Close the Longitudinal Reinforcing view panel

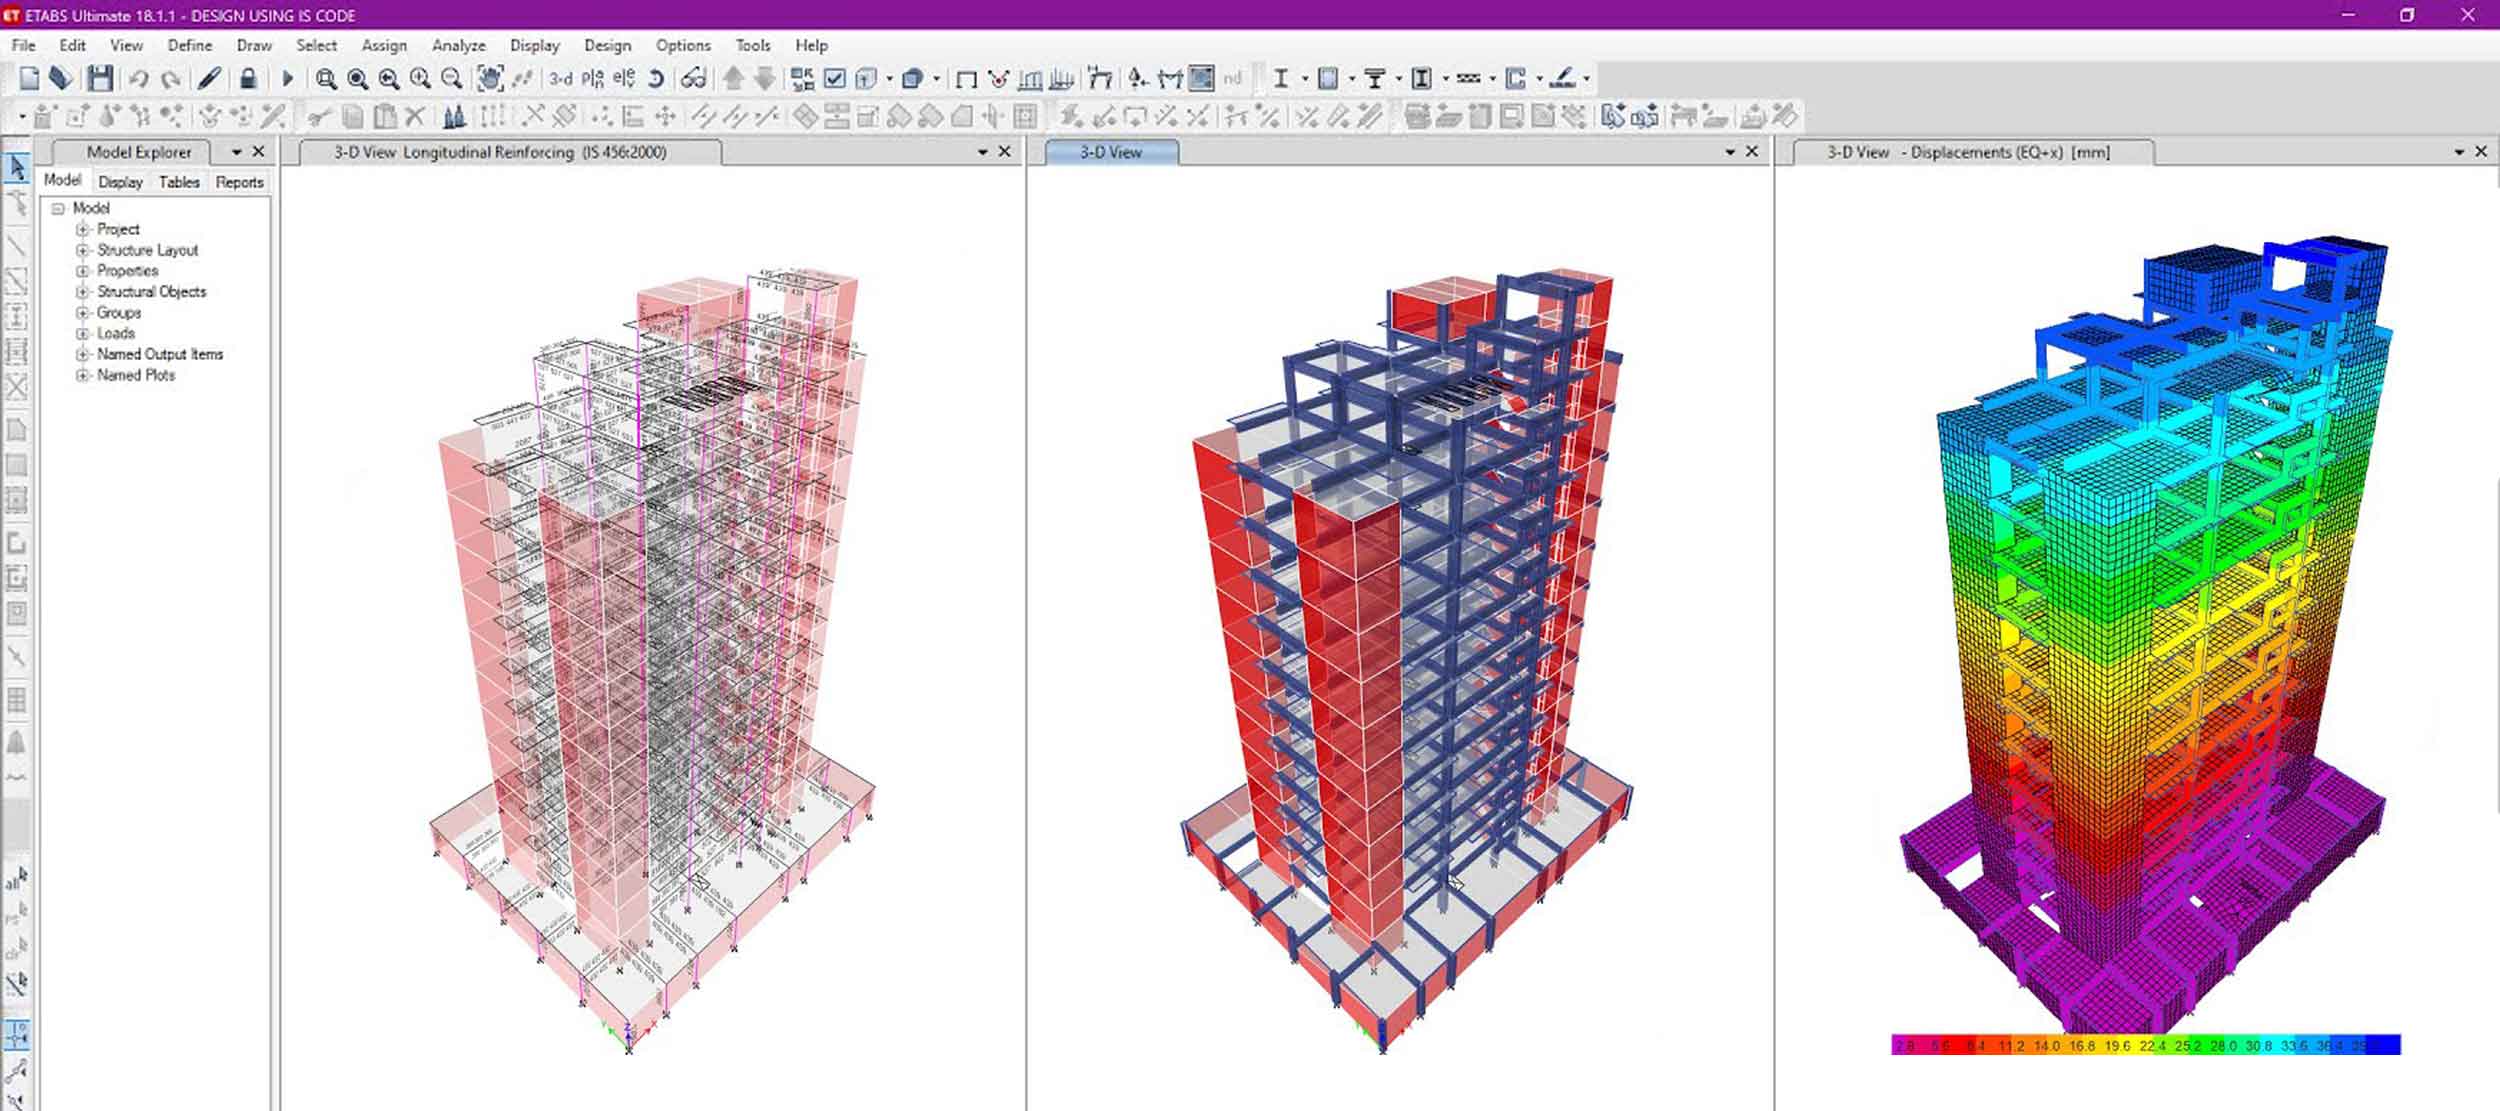[1005, 152]
